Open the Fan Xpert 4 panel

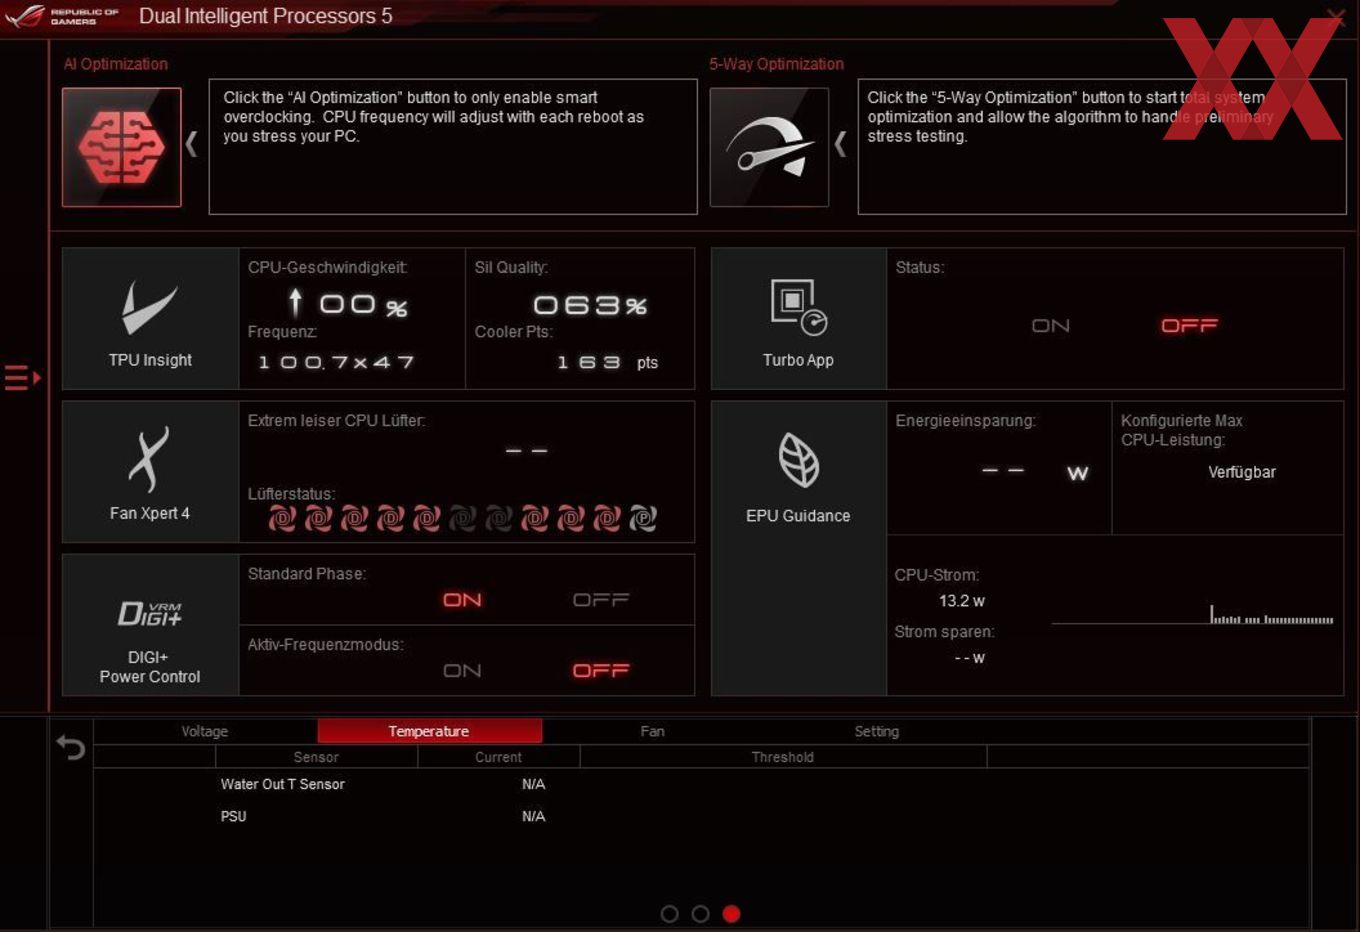150,472
